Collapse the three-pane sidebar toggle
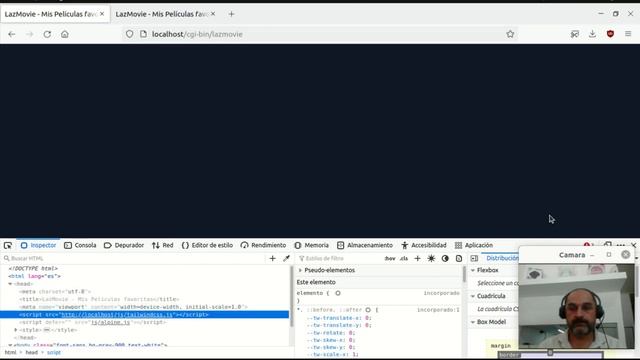640x360 pixels. click(x=474, y=258)
